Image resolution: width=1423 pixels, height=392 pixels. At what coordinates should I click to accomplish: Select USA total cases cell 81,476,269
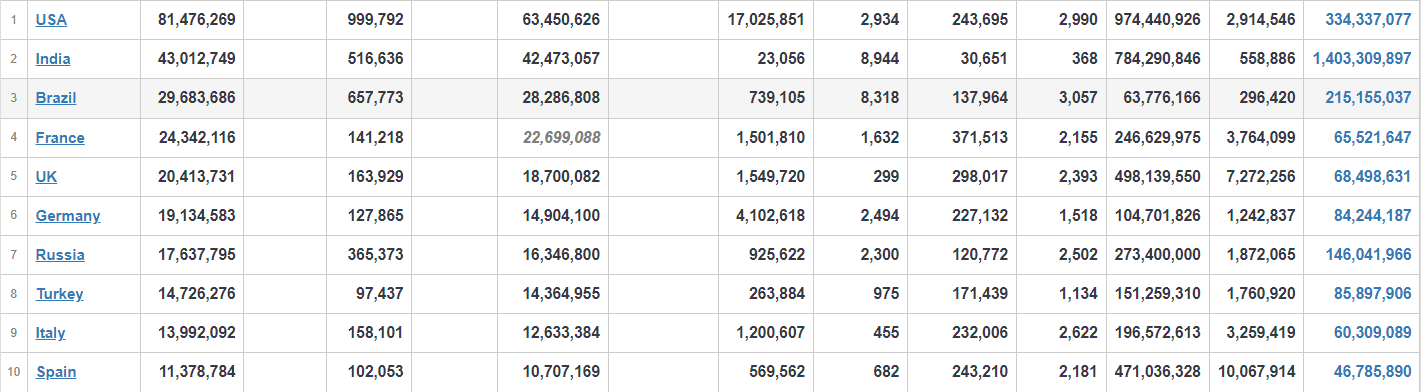(197, 19)
